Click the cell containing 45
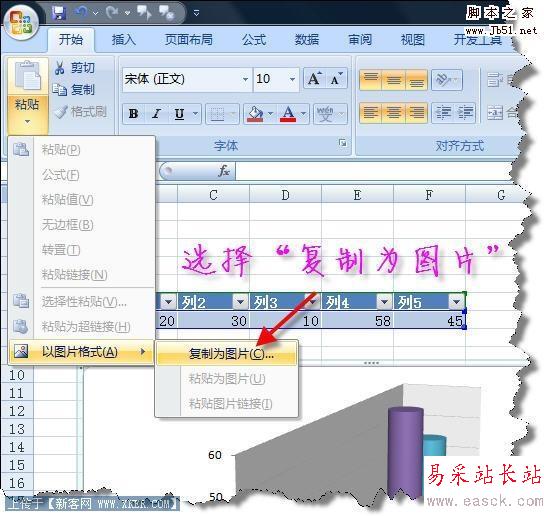This screenshot has width=544, height=516. tap(429, 320)
